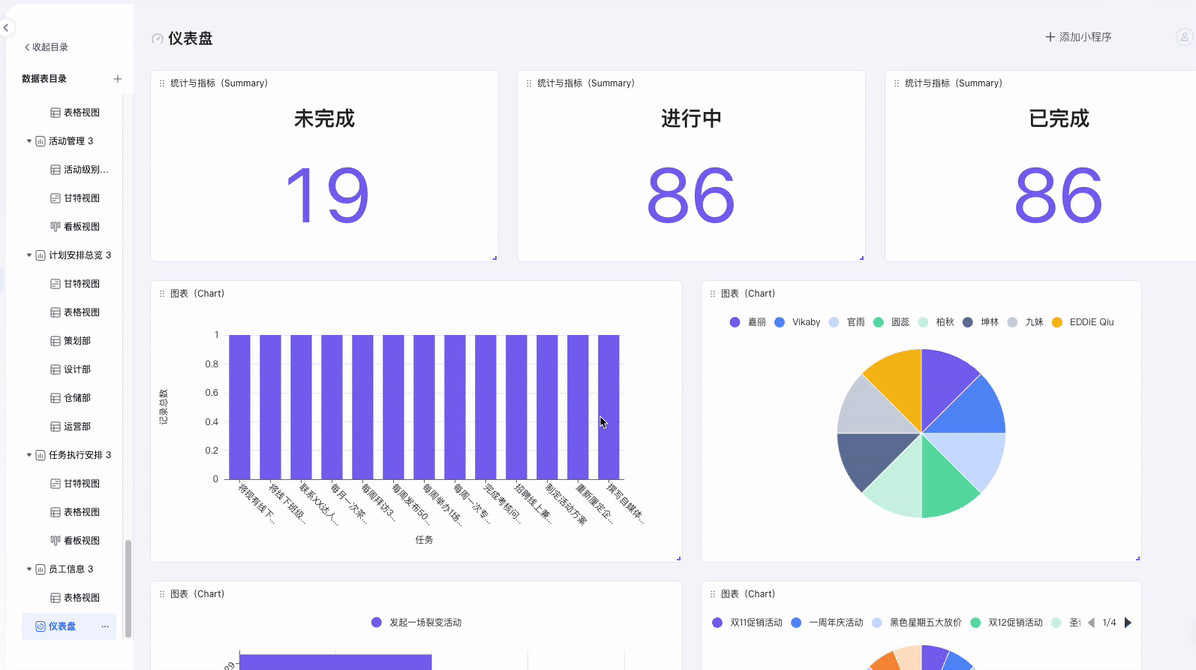Open the more options menu next to 仪表盘
The width and height of the screenshot is (1196, 670).
coord(105,627)
